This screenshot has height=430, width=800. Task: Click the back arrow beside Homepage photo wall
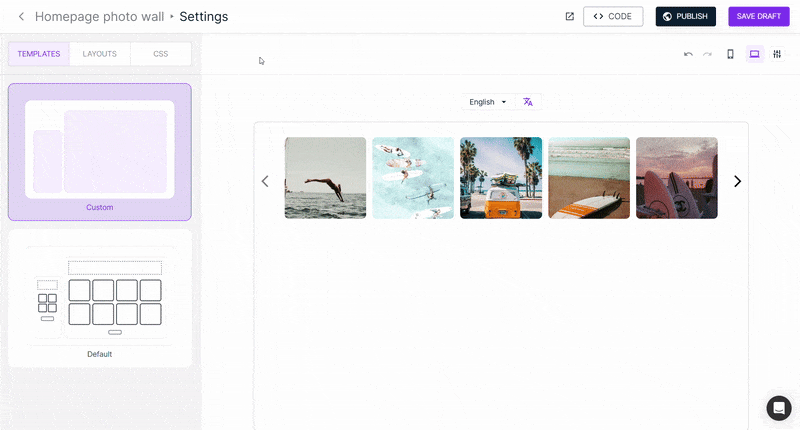tap(21, 17)
